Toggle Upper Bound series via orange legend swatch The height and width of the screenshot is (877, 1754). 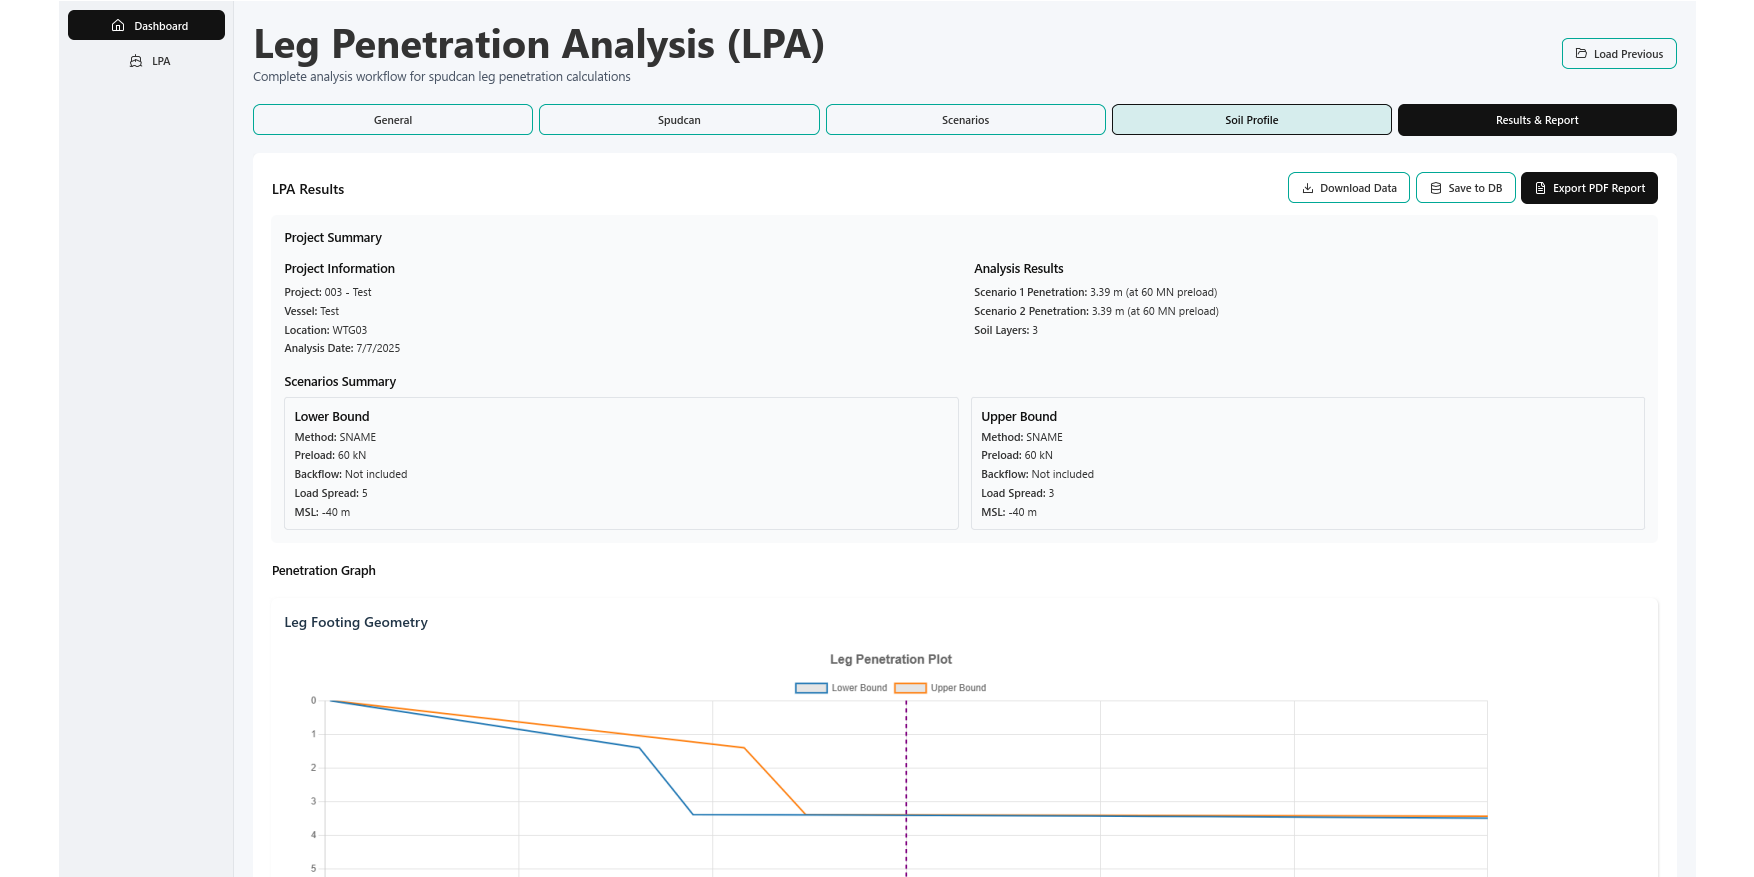point(910,688)
